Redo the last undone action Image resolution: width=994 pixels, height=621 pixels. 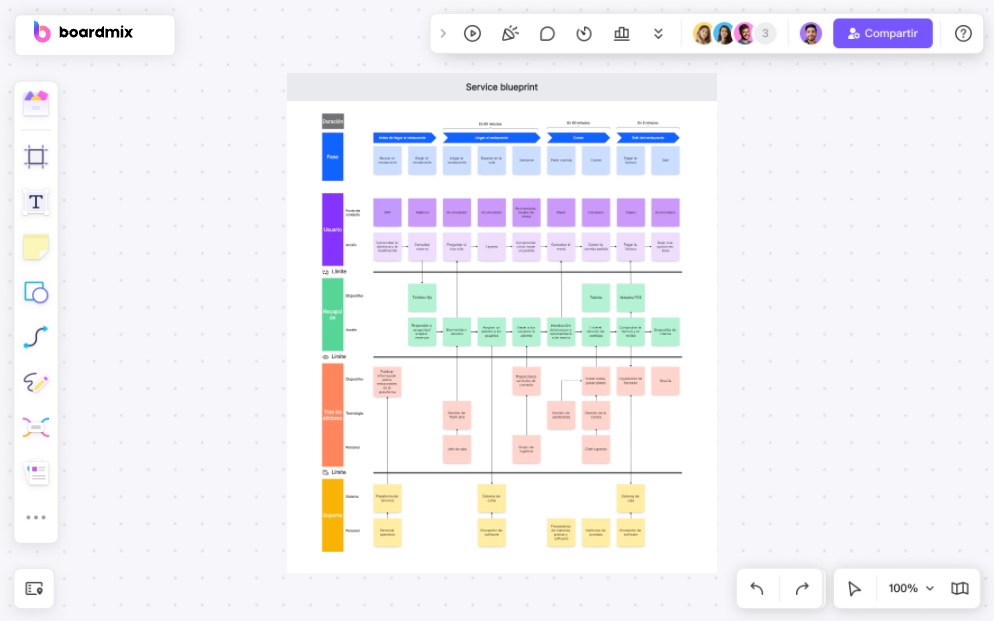[802, 589]
